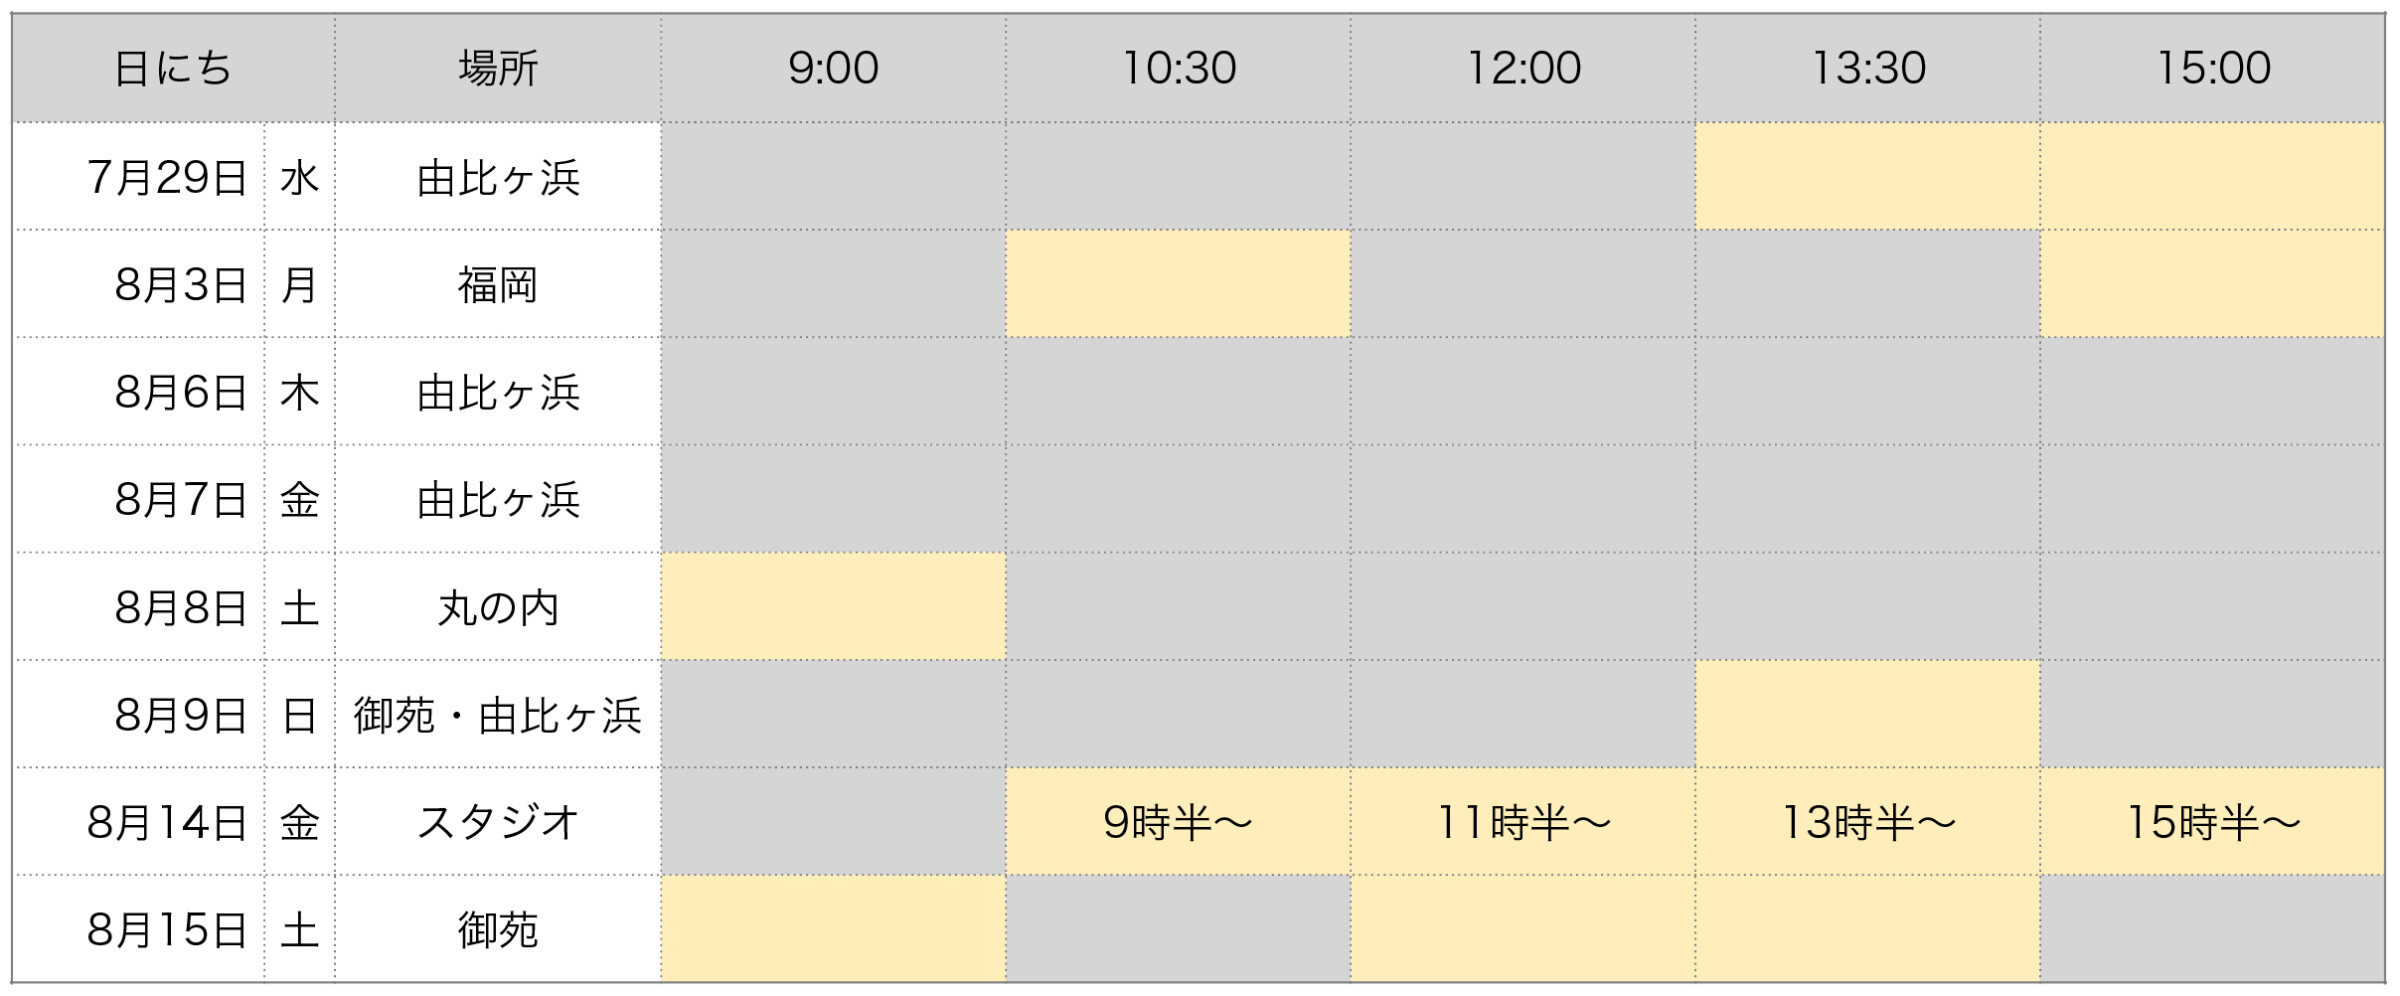Select the 11時半〜 slot on 8月14日
Viewport: 2400px width, 996px height.
pyautogui.click(x=1523, y=822)
